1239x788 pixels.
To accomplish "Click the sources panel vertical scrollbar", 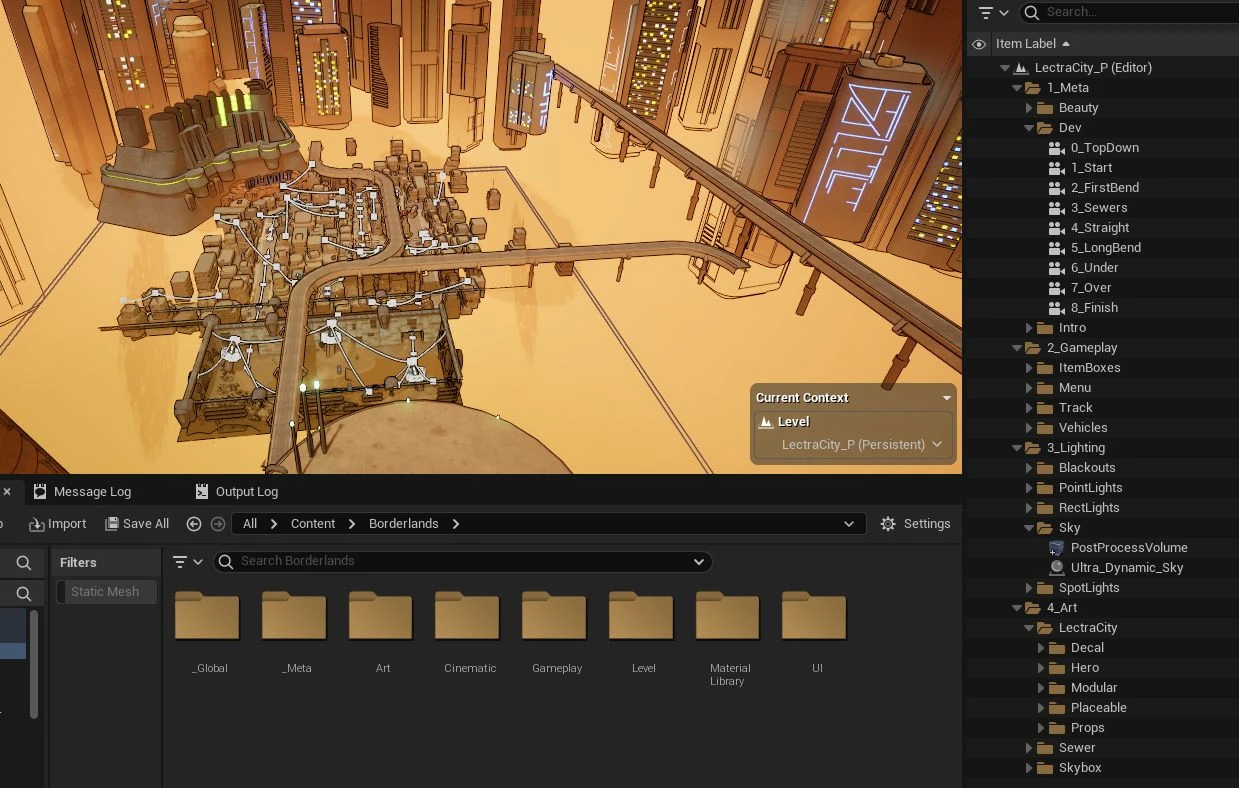I will [33, 664].
